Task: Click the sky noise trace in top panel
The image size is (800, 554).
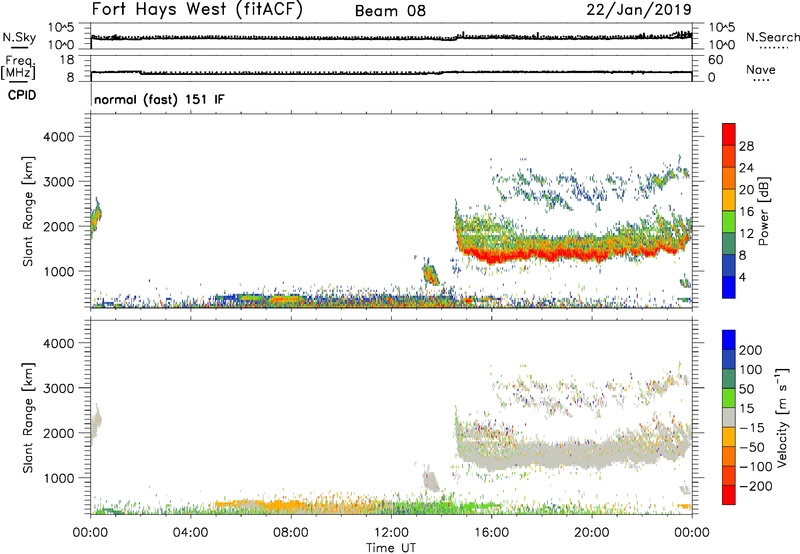Action: point(391,37)
